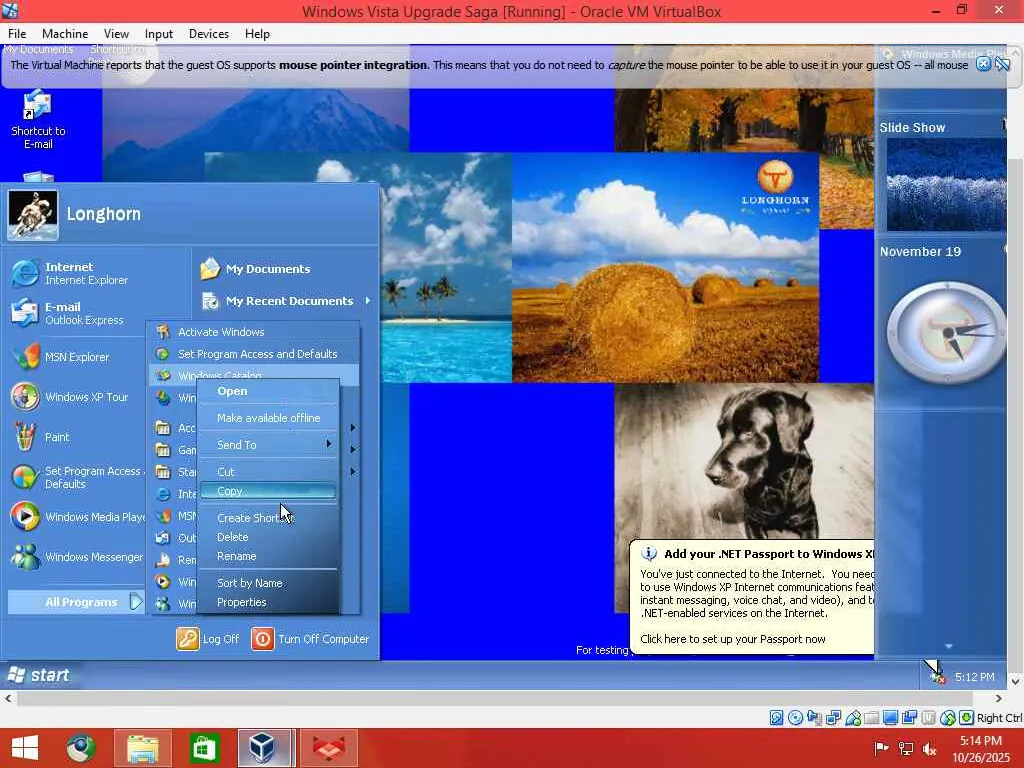This screenshot has width=1024, height=768.
Task: Expand the Accessories folder arrow in programs list
Action: [x=353, y=428]
